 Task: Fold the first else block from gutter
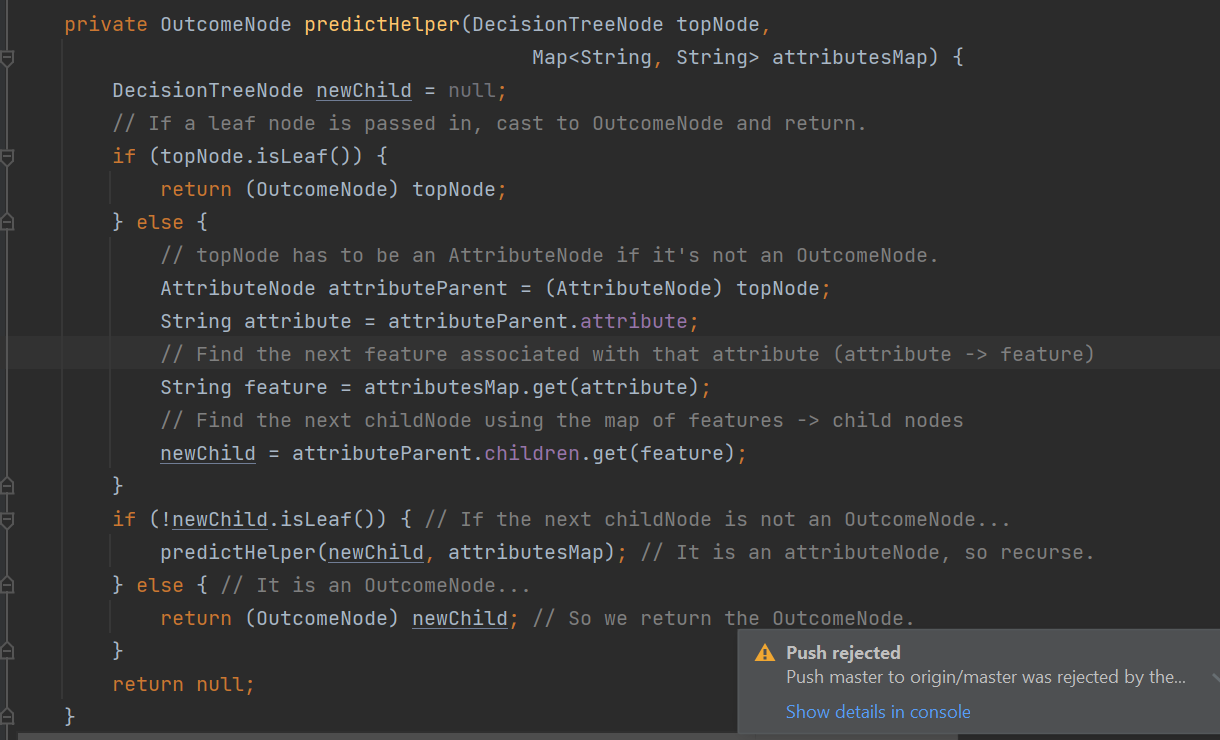click(x=8, y=222)
